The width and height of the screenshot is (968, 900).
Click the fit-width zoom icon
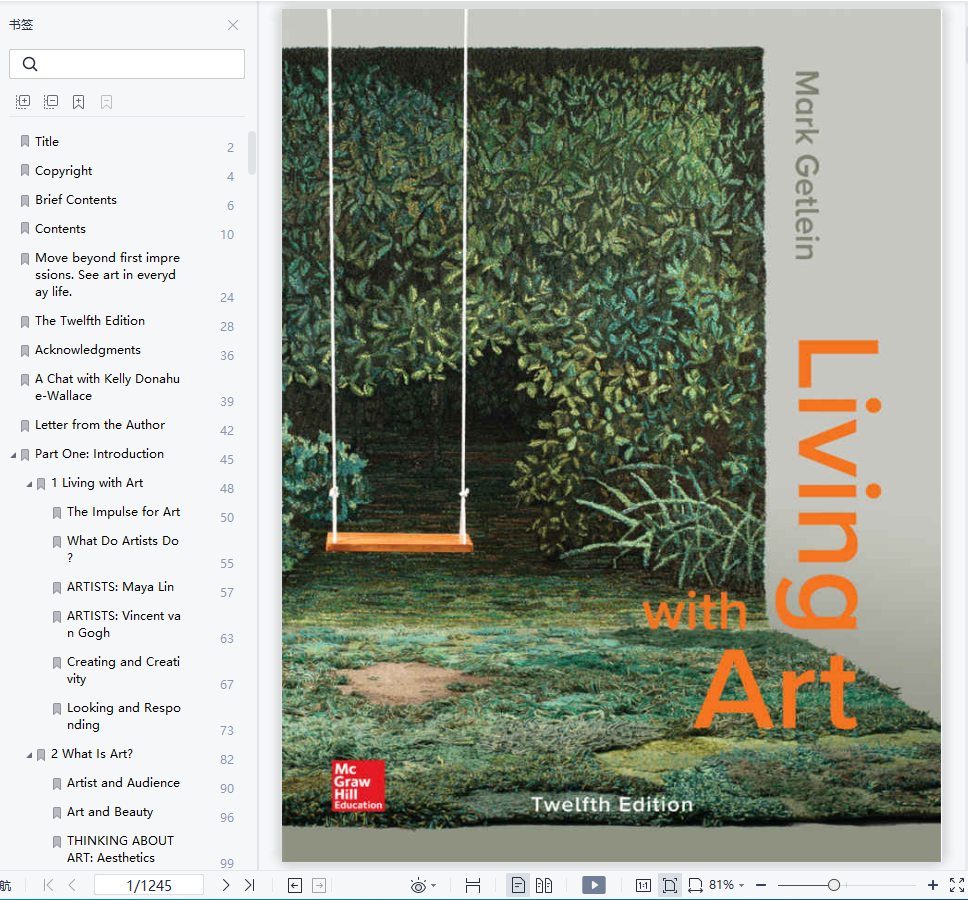[x=696, y=886]
